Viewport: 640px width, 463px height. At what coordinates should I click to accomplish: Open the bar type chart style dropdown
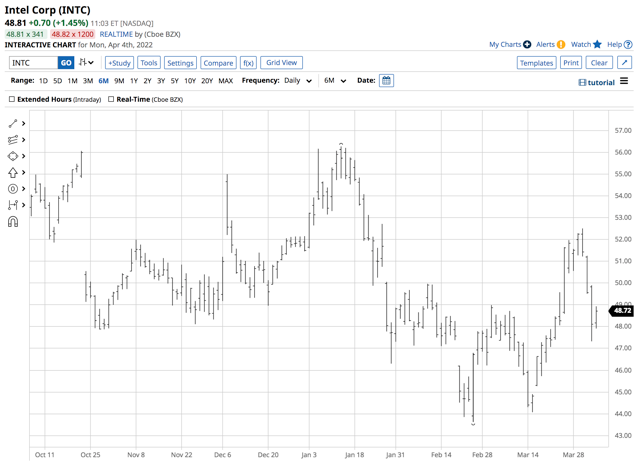pyautogui.click(x=86, y=62)
